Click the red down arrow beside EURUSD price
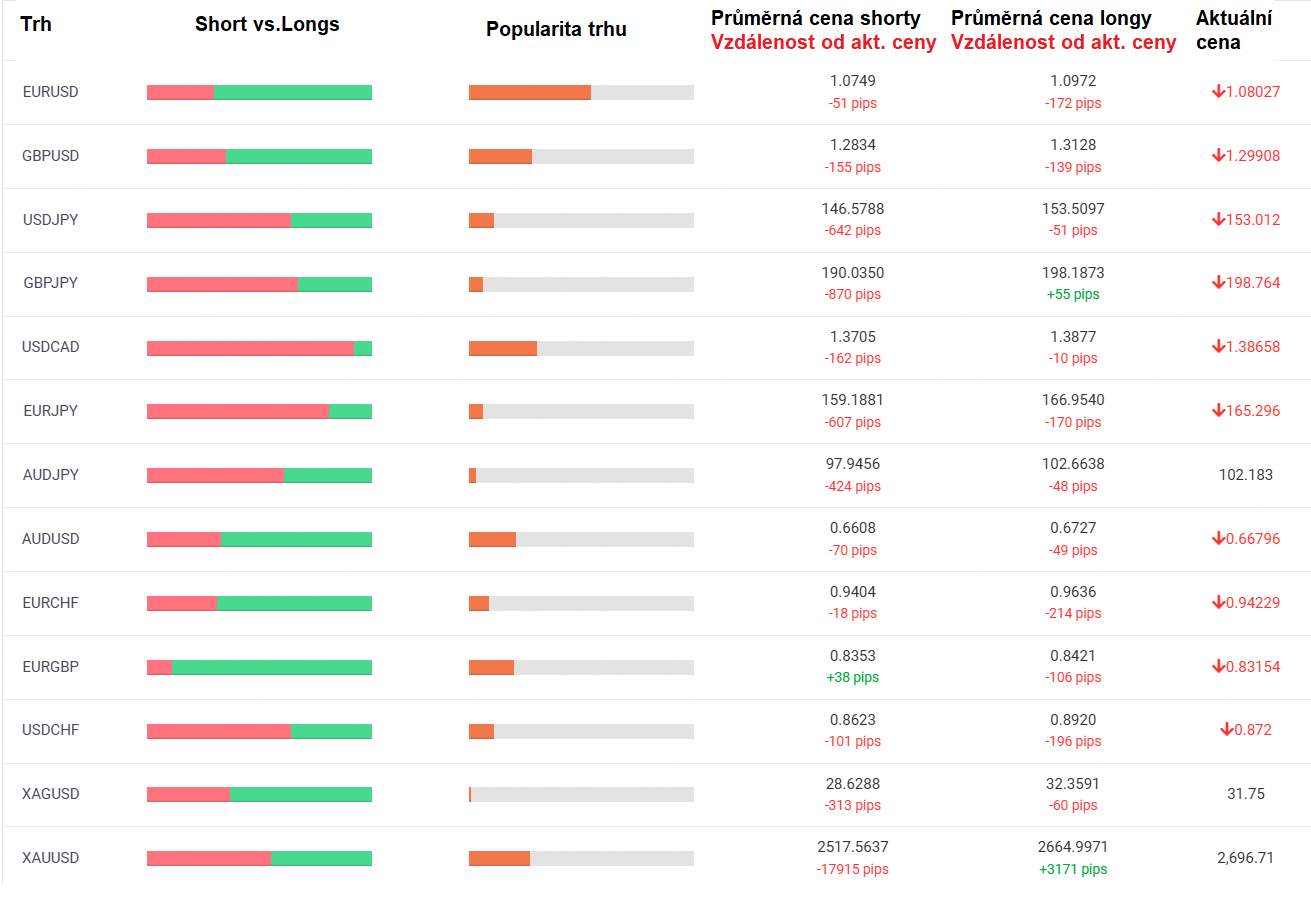Viewport: 1311px width, 903px height. [x=1218, y=92]
